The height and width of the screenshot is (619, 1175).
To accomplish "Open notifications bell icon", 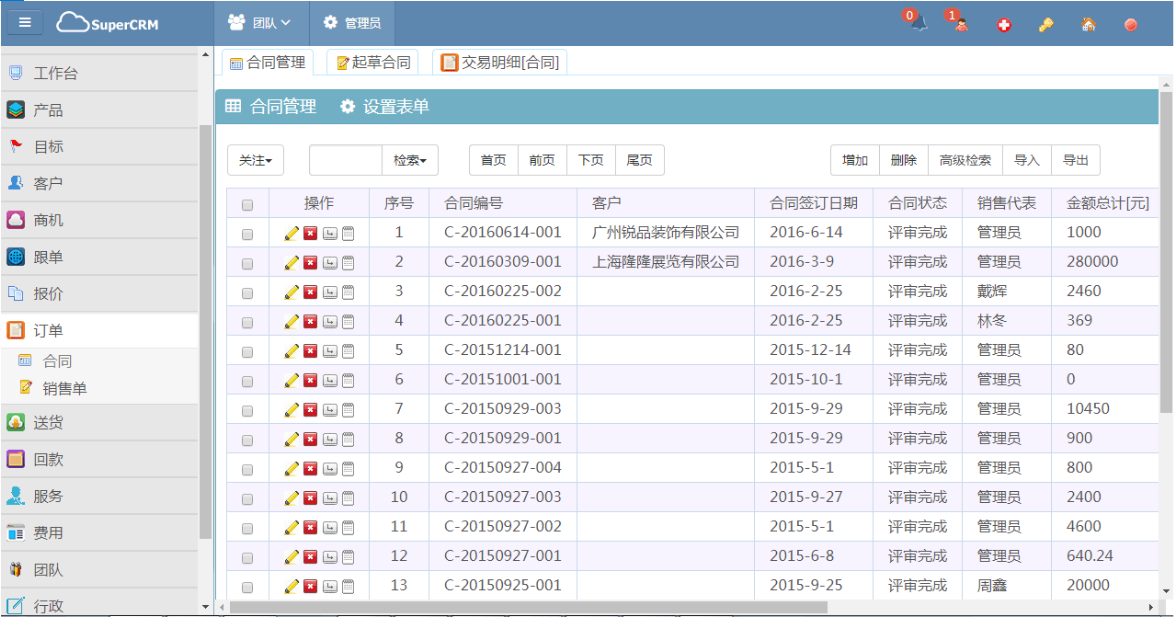I will pyautogui.click(x=918, y=22).
